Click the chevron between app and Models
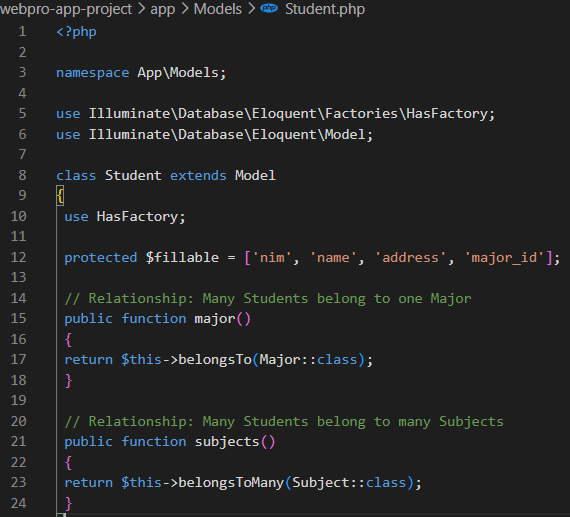Image resolution: width=570 pixels, height=517 pixels. tap(185, 9)
